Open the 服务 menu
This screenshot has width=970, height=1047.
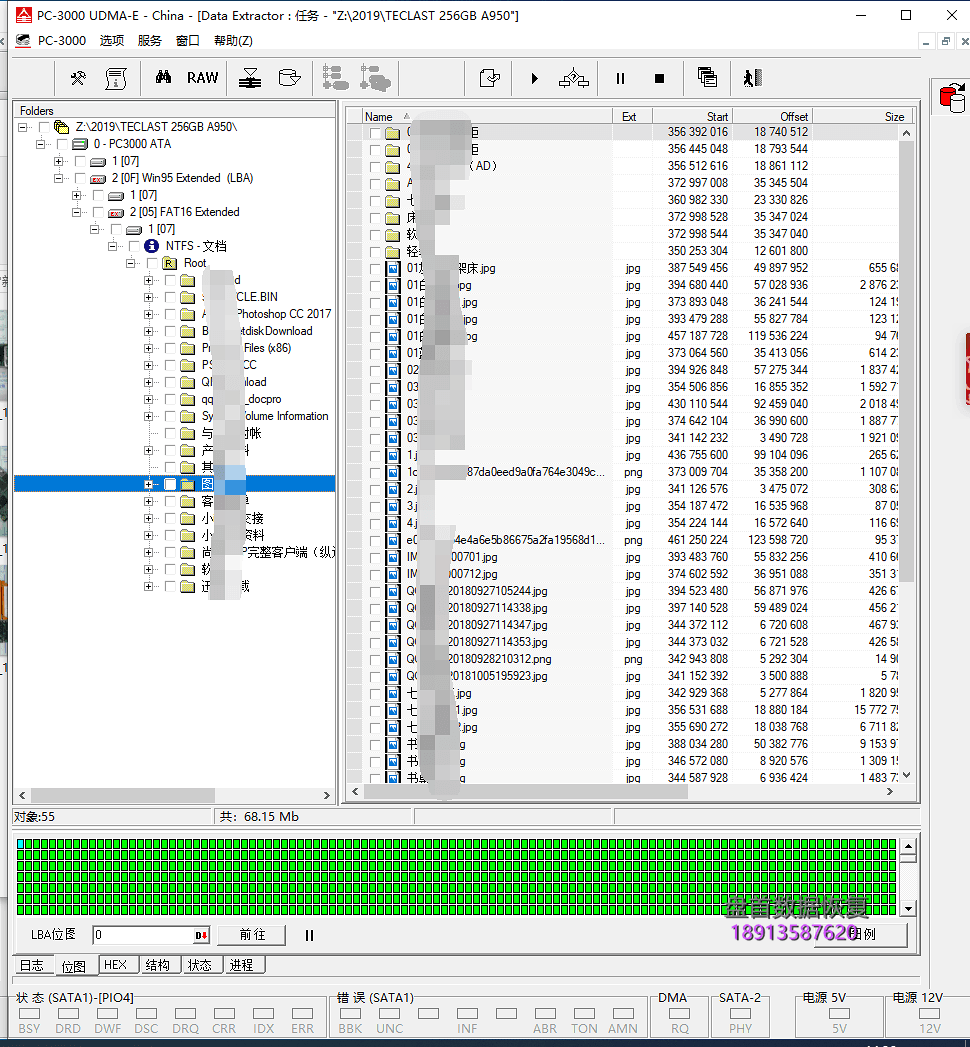click(150, 41)
